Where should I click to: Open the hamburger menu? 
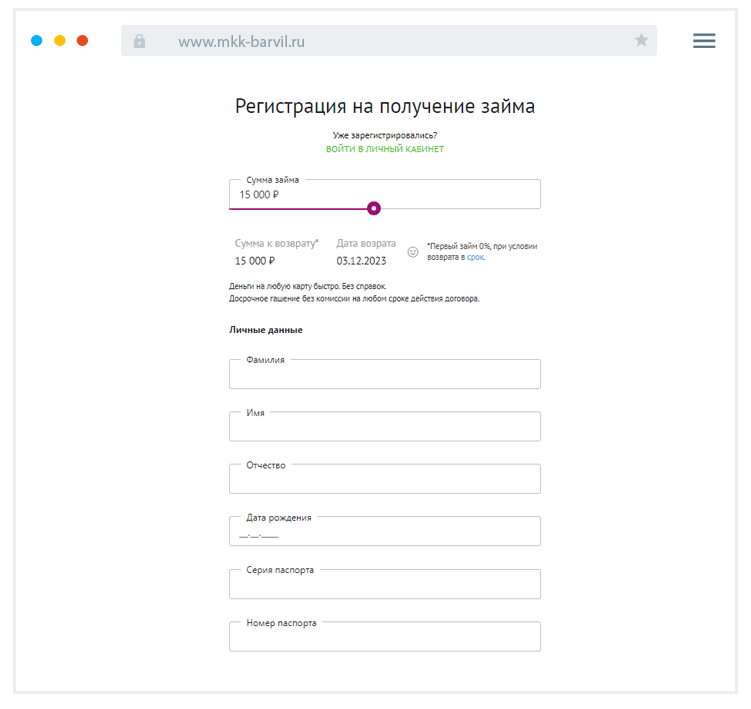(704, 41)
